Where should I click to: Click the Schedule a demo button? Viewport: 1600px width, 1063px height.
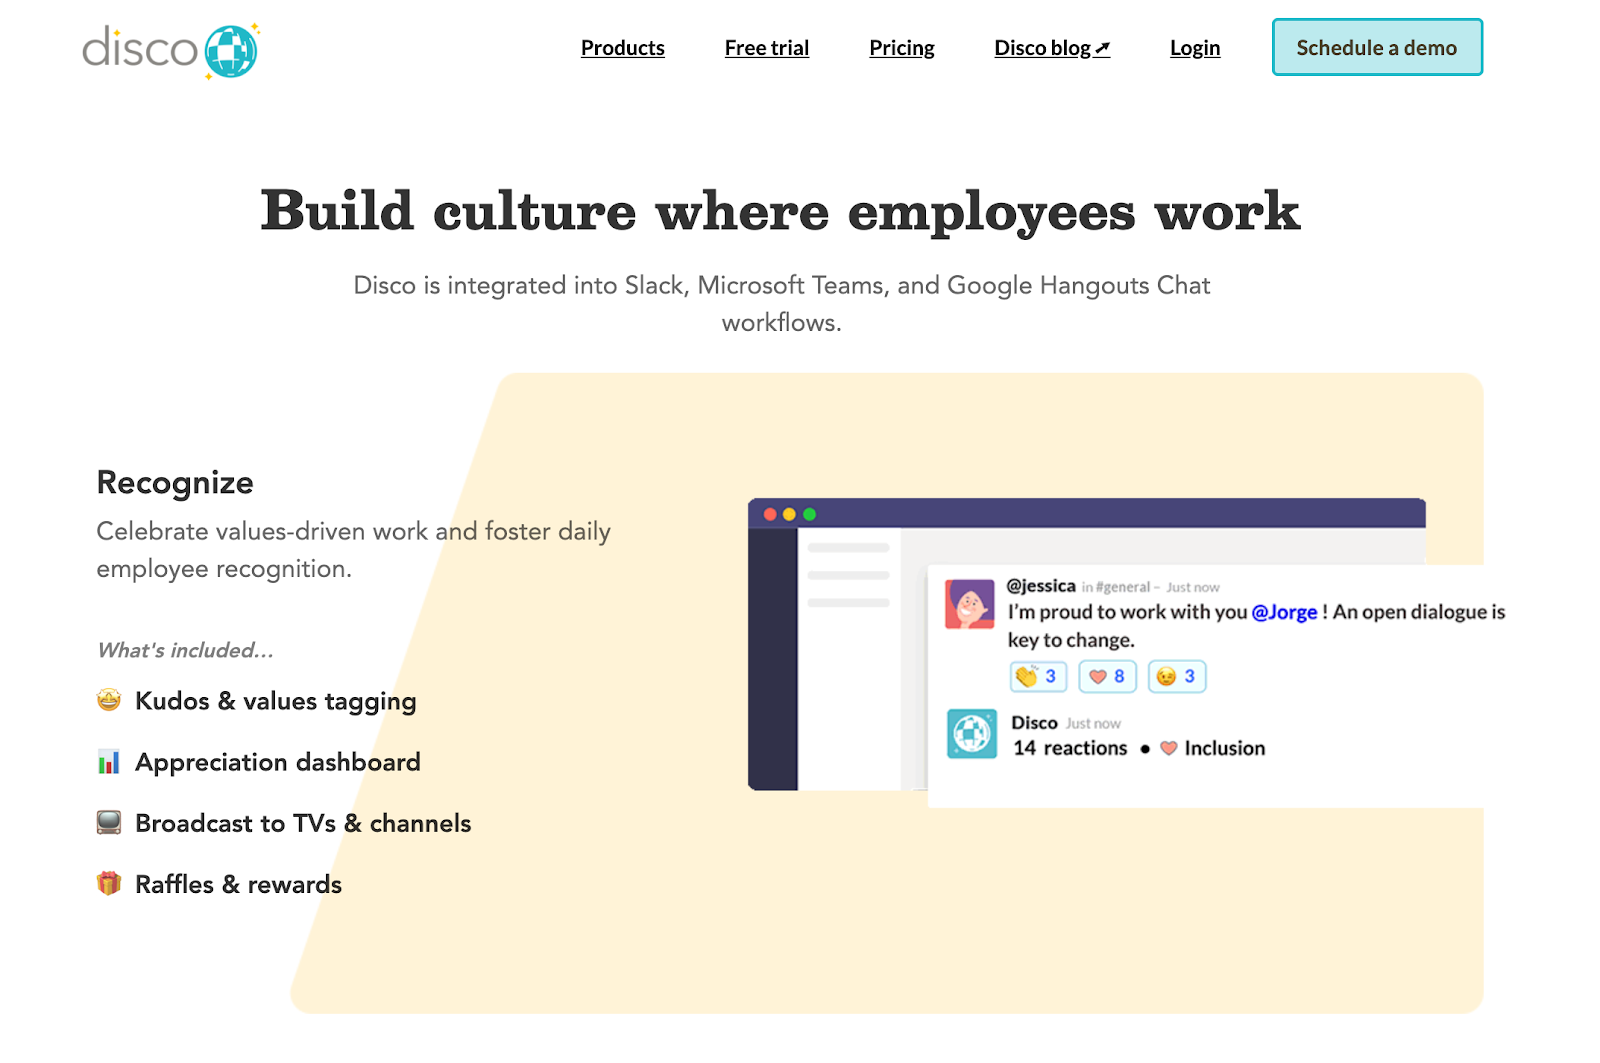(x=1376, y=47)
